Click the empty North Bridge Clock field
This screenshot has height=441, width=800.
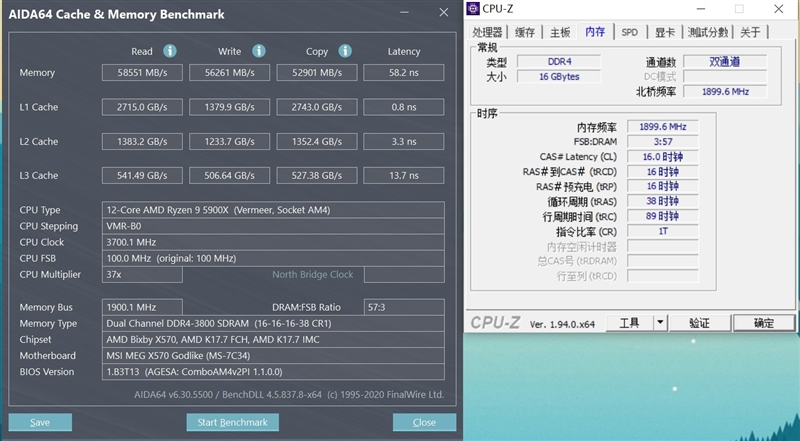click(404, 275)
